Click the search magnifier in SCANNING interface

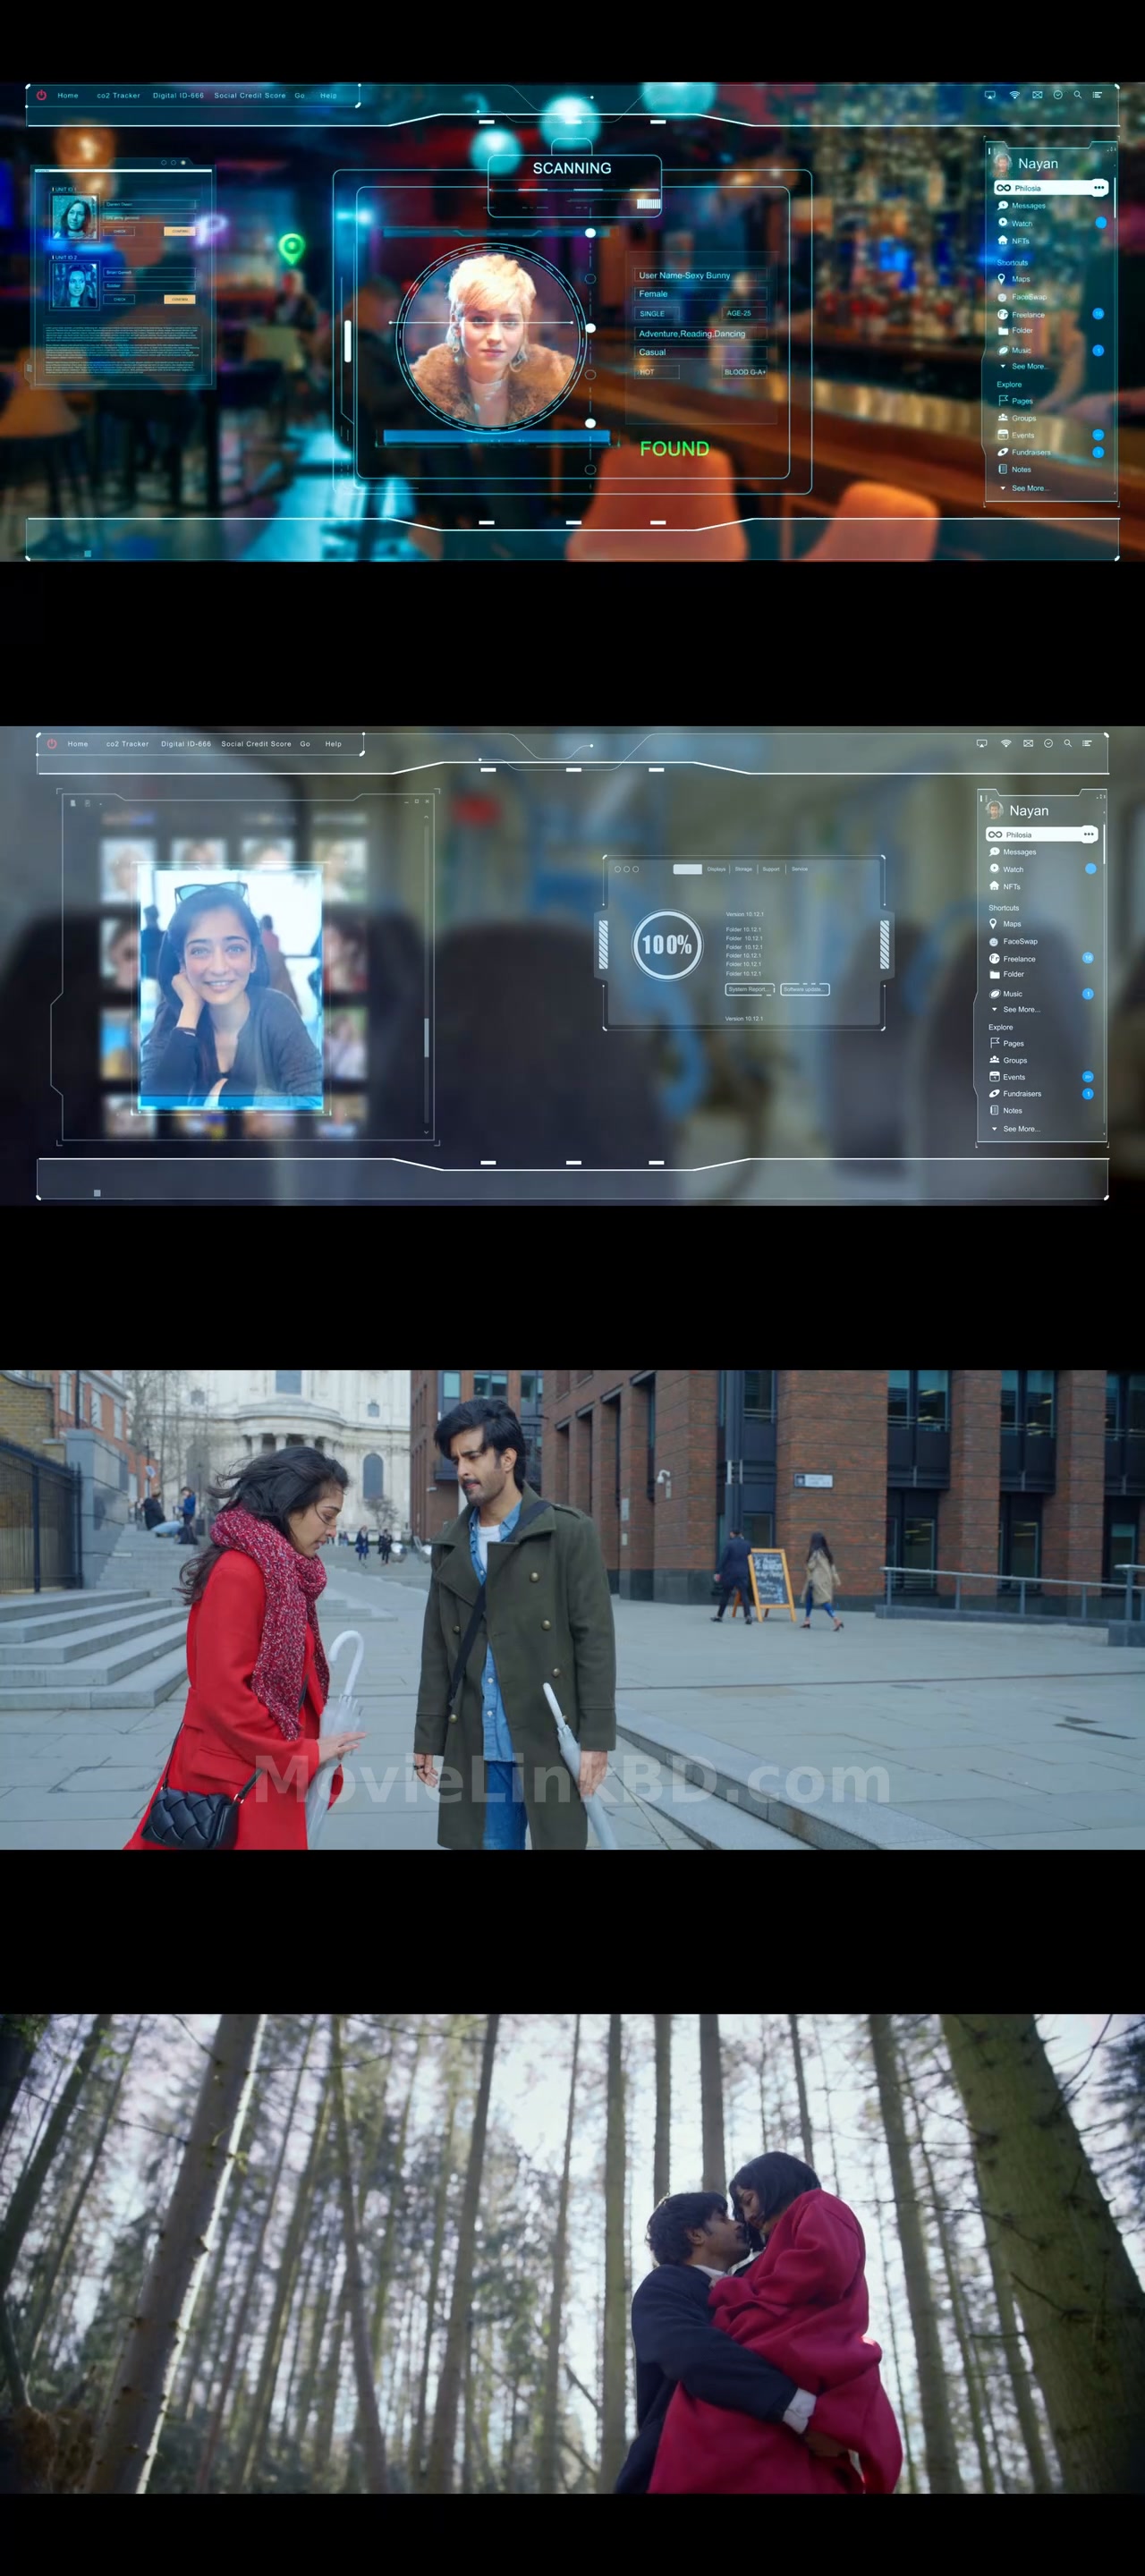point(1077,95)
